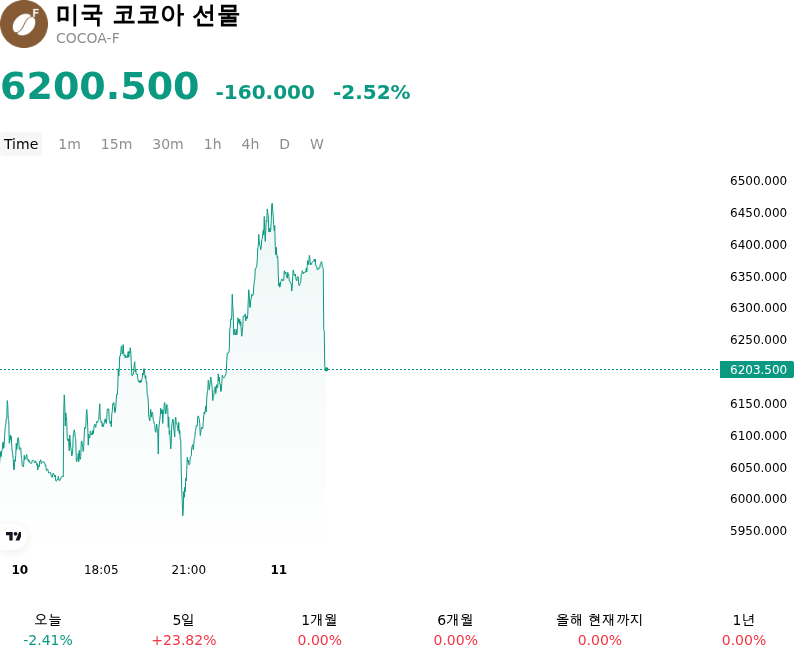800x660 pixels.
Task: Click the 21:00 time axis label
Action: 188,569
